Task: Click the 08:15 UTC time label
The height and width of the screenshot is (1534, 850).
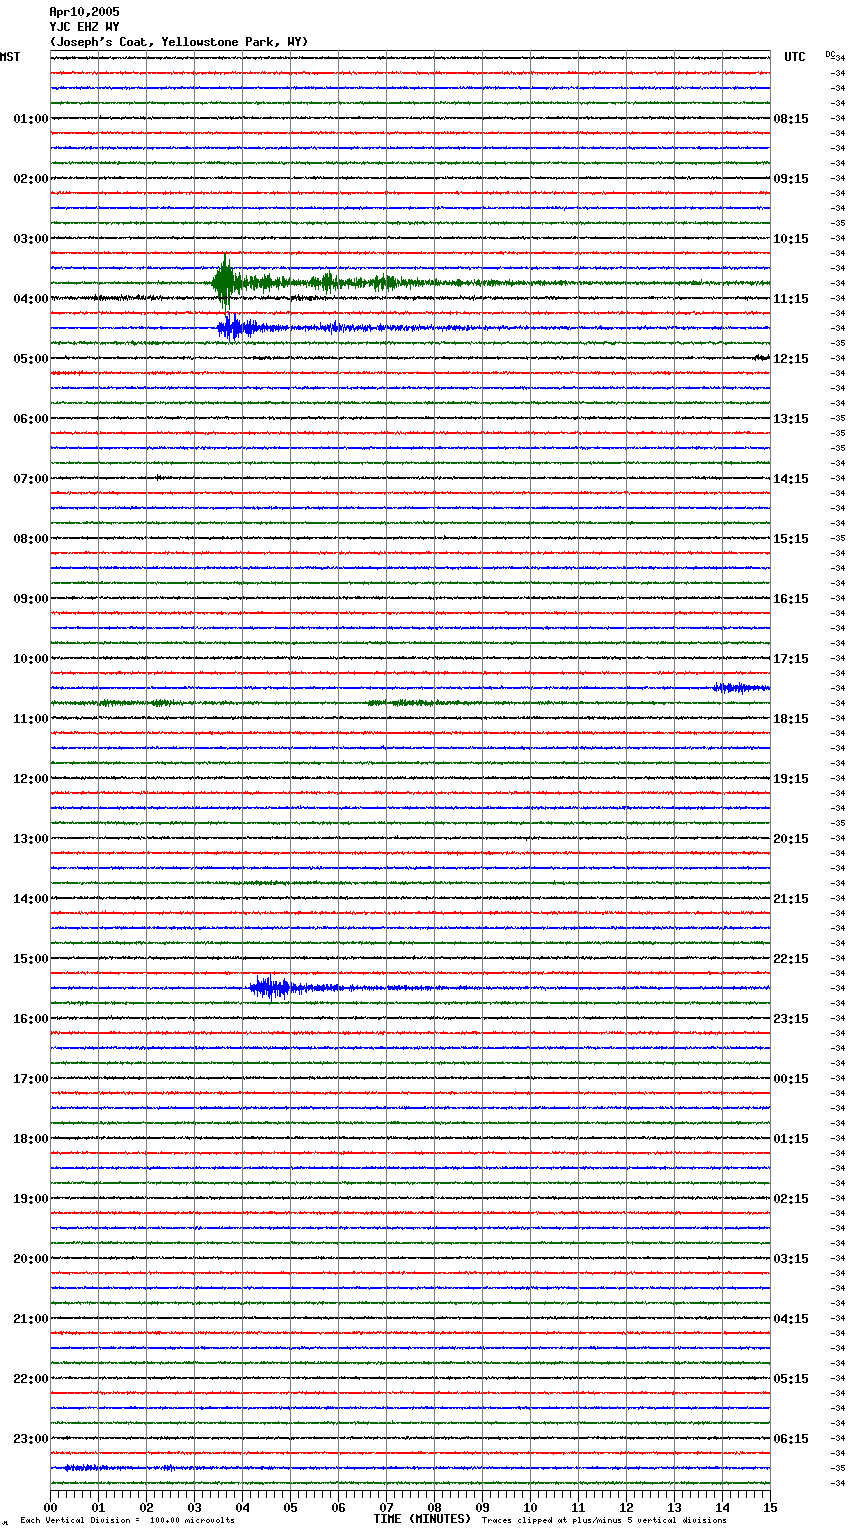Action: click(791, 119)
